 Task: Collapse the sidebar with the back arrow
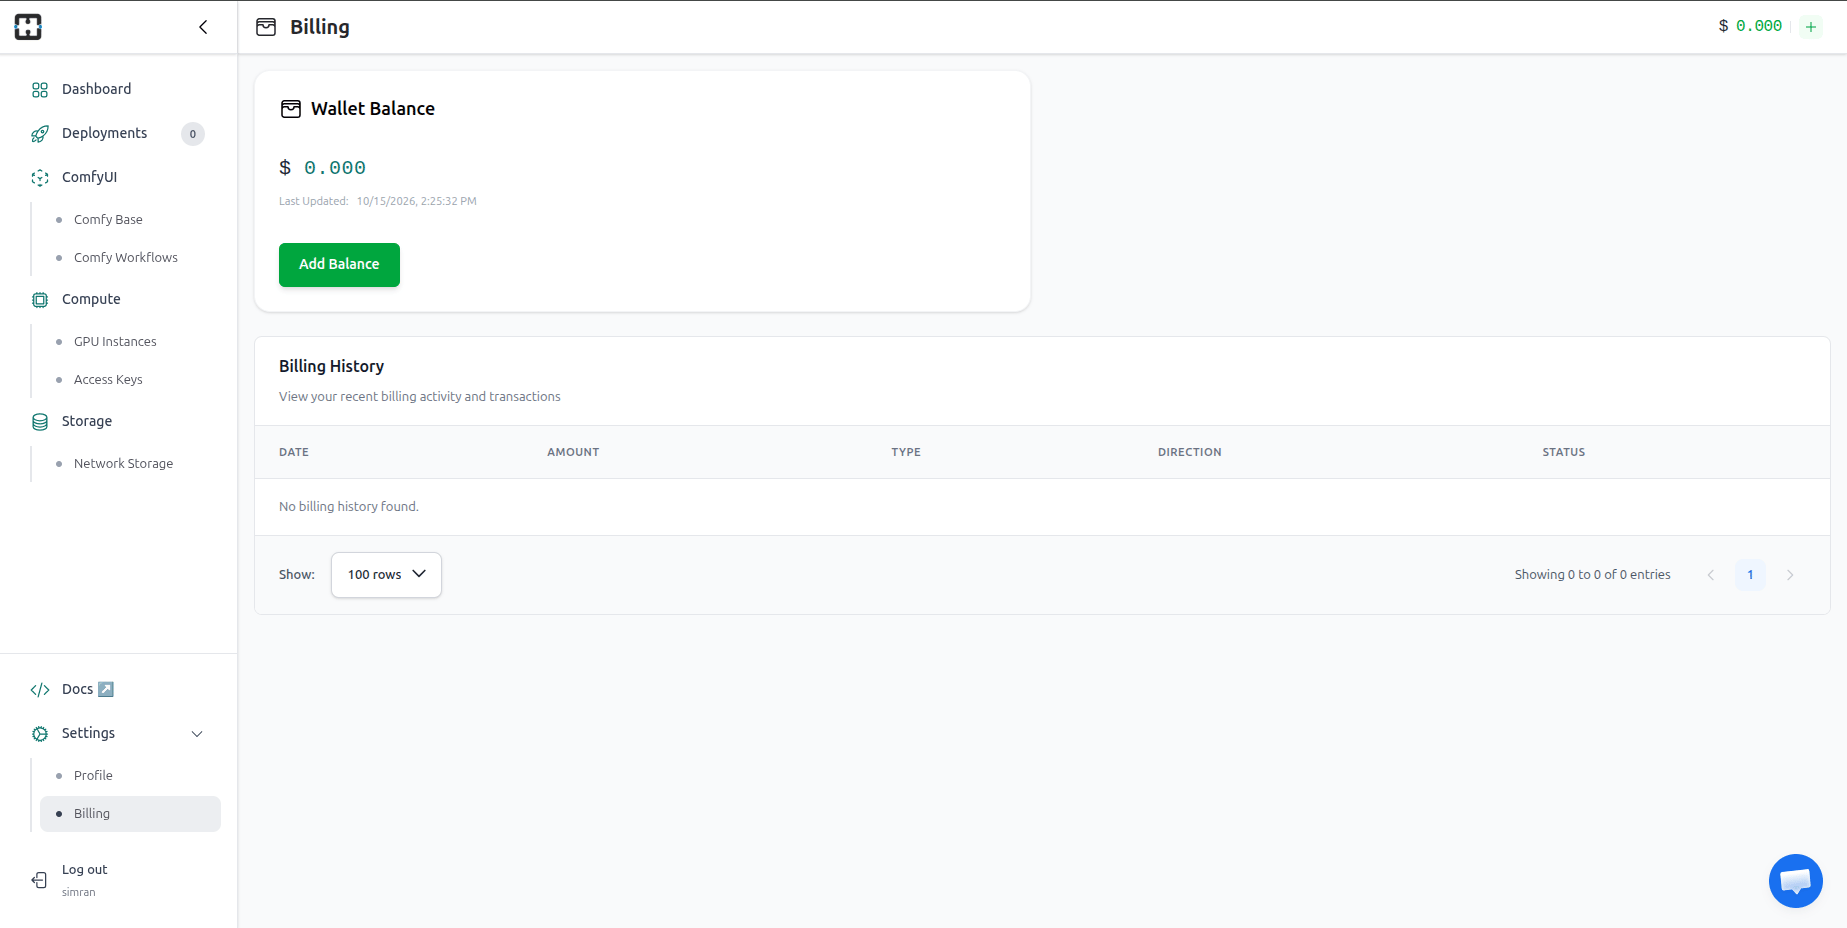point(203,27)
